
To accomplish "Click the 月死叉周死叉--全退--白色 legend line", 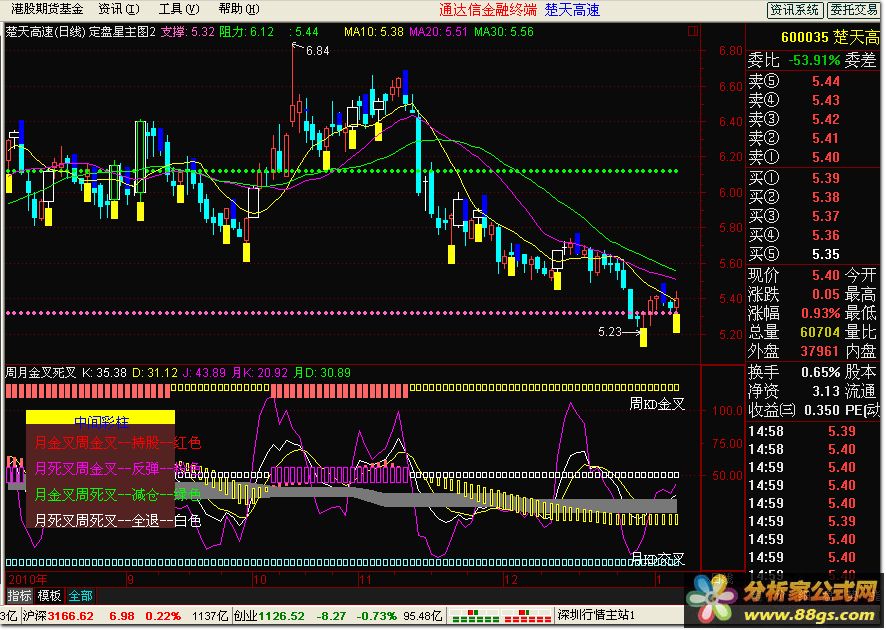I will 118,520.
